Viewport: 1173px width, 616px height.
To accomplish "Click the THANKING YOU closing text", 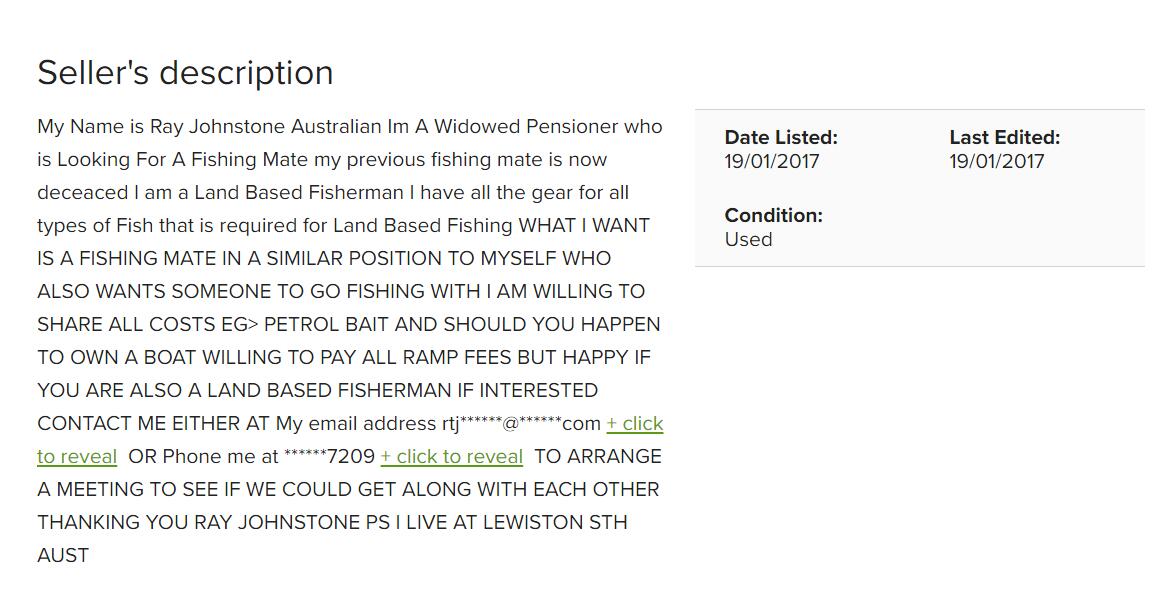I will coord(113,522).
